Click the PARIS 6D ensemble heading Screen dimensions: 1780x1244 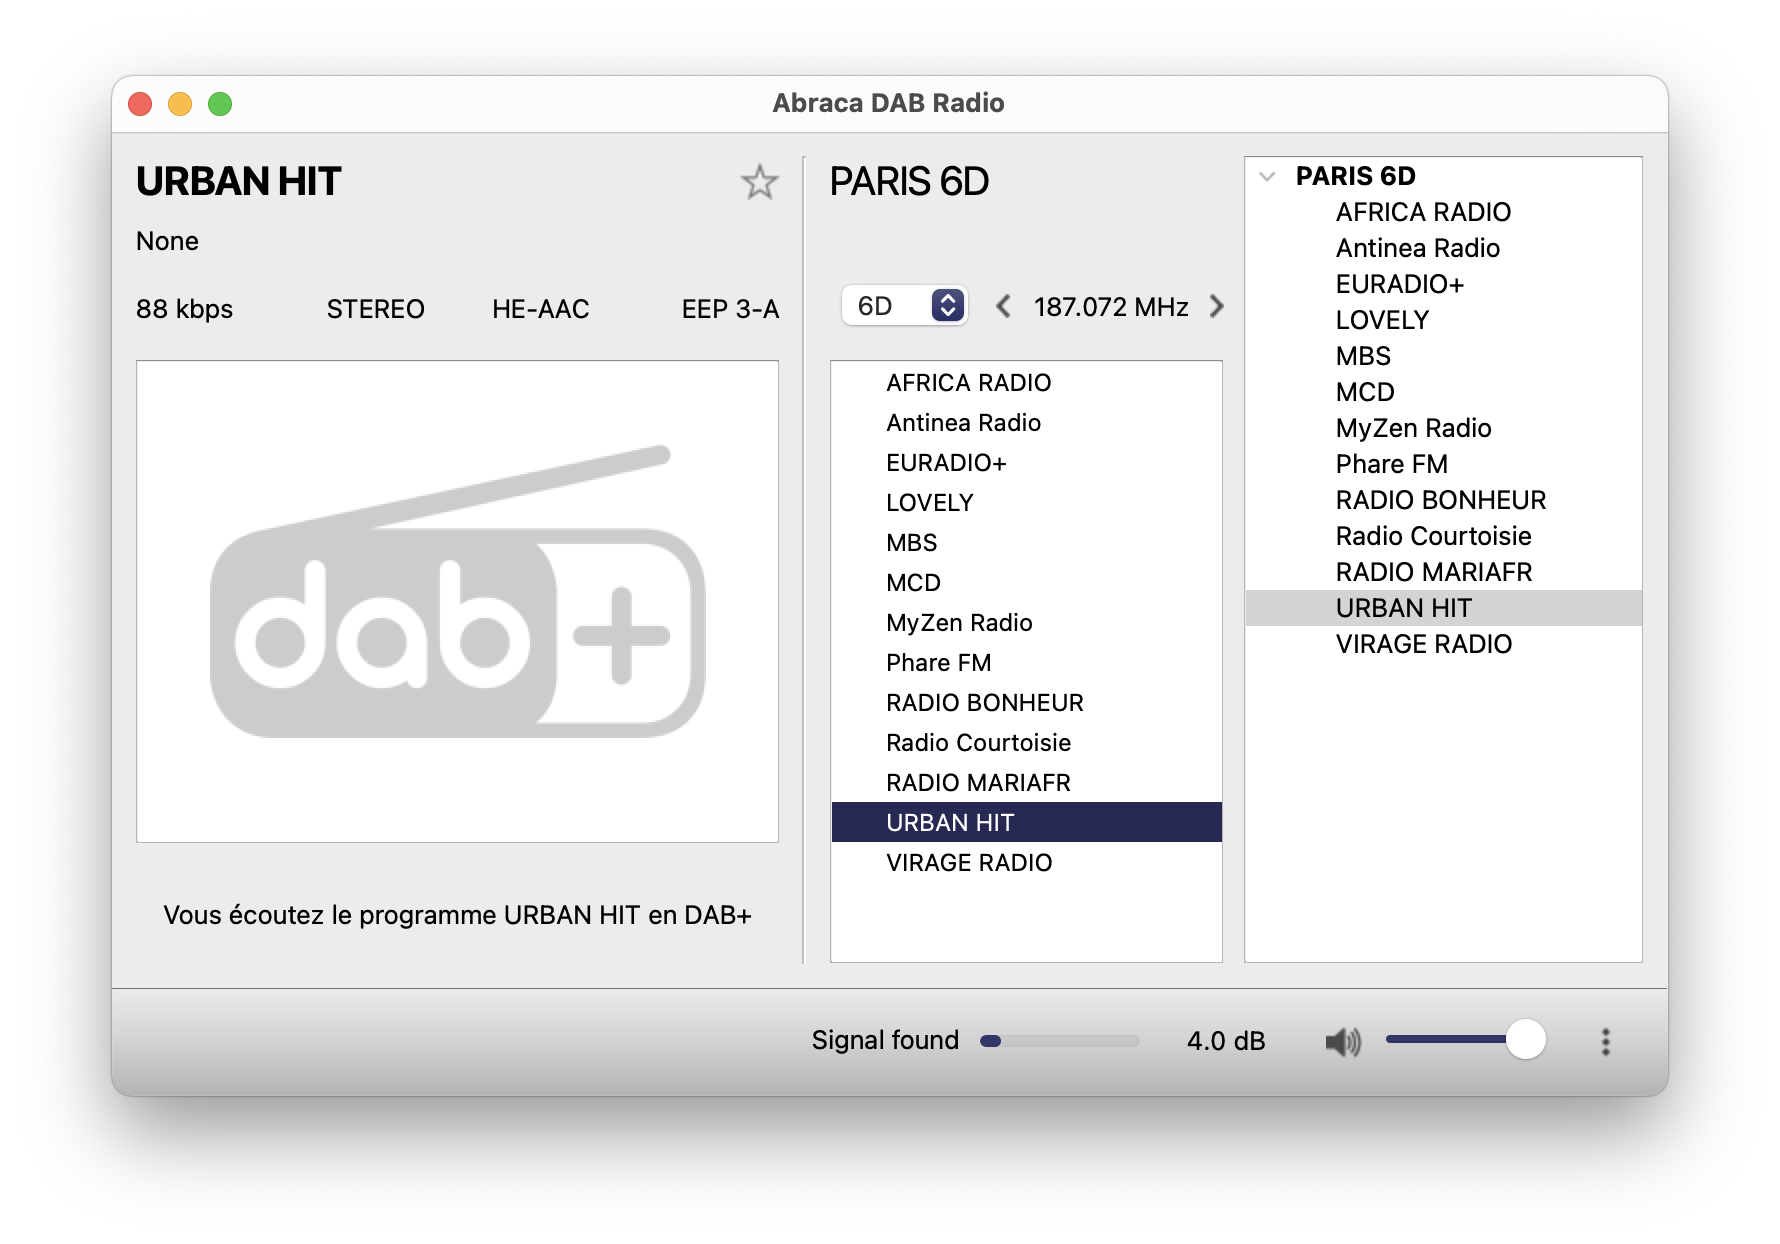tap(909, 182)
